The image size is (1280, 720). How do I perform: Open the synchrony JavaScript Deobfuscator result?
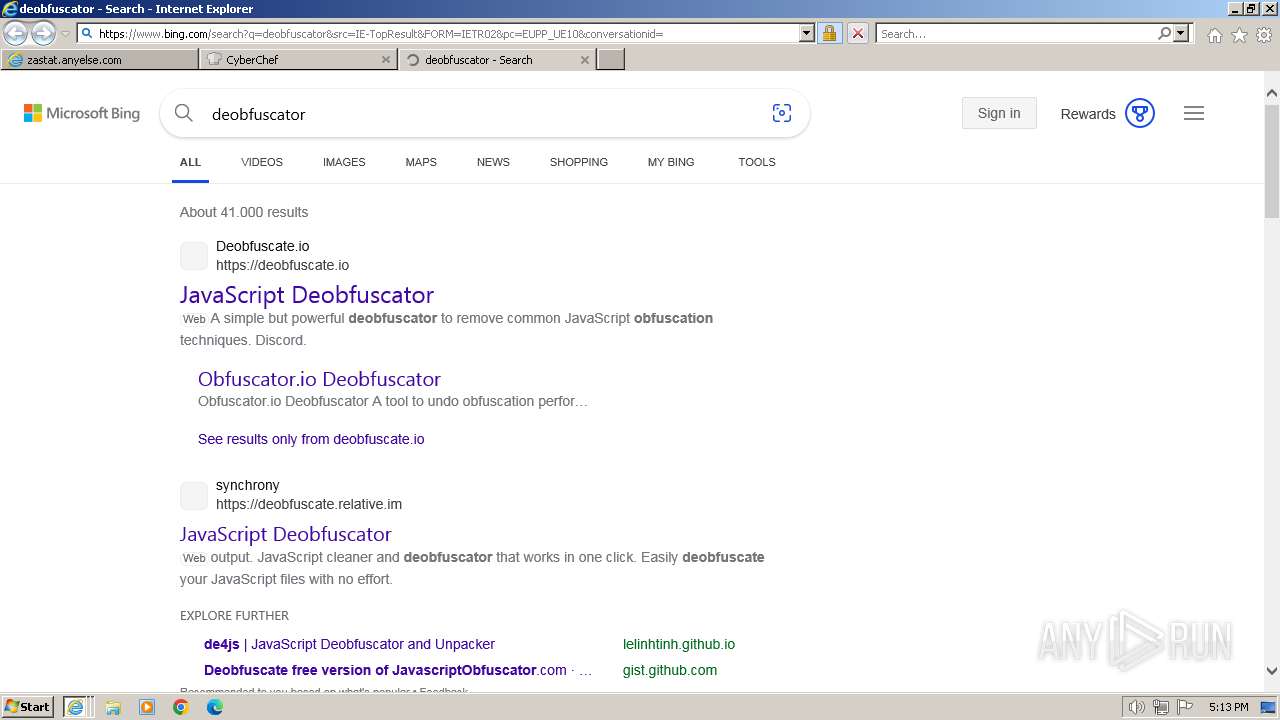[286, 534]
